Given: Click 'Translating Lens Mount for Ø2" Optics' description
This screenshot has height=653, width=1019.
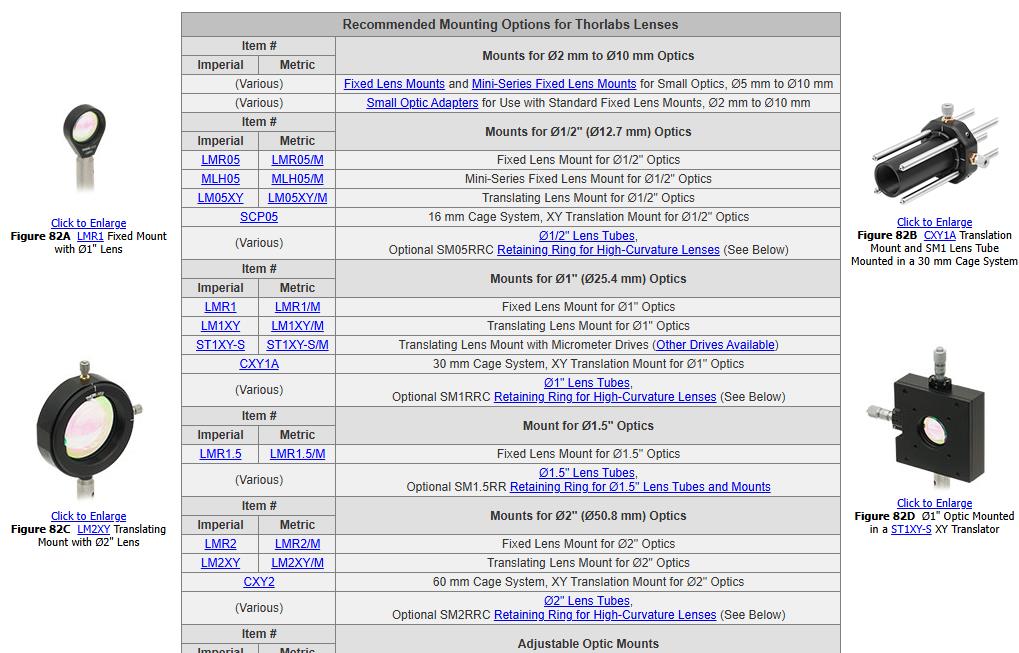Looking at the screenshot, I should [588, 563].
